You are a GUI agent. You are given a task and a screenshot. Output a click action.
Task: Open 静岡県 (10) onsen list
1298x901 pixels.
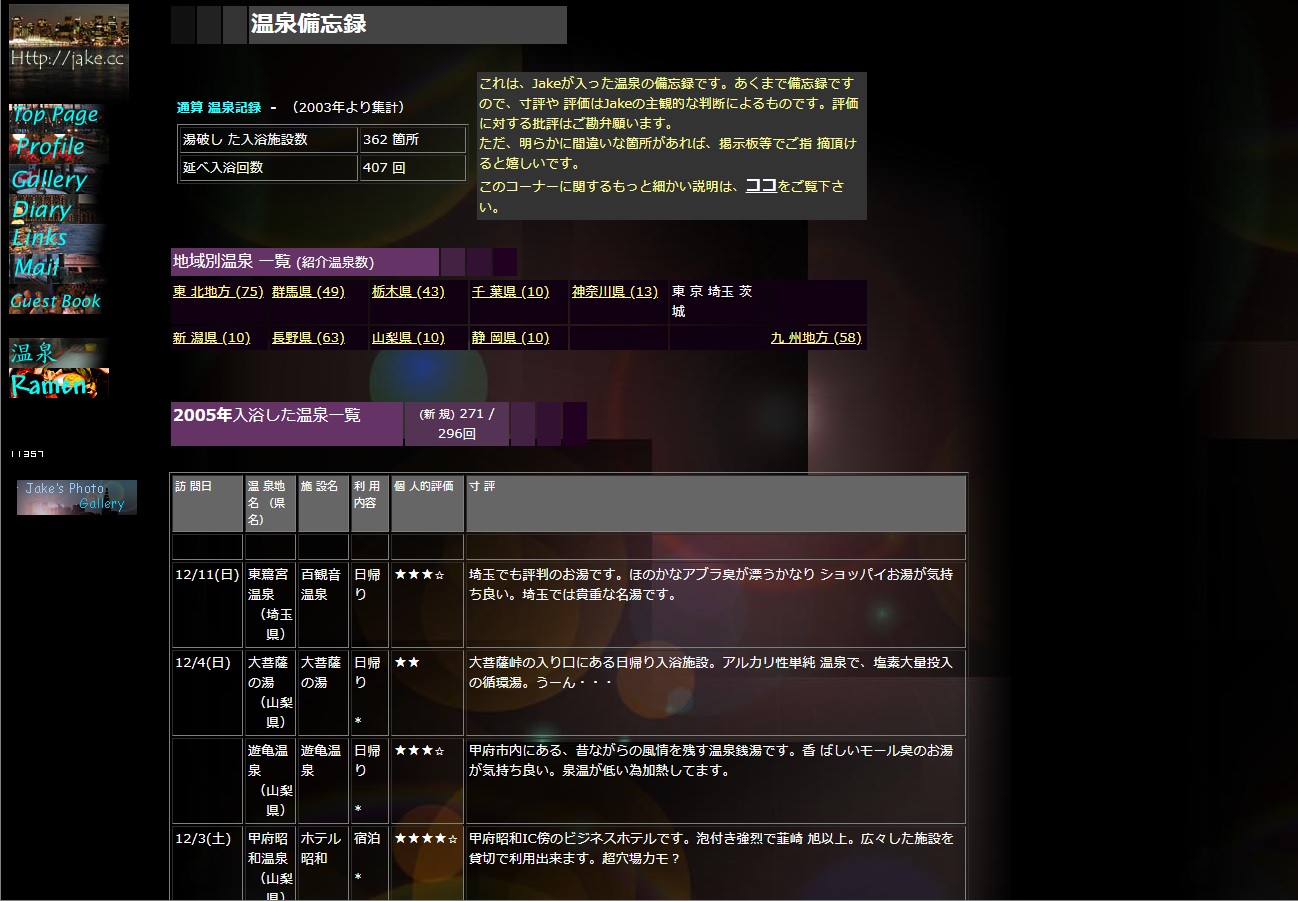(x=510, y=338)
